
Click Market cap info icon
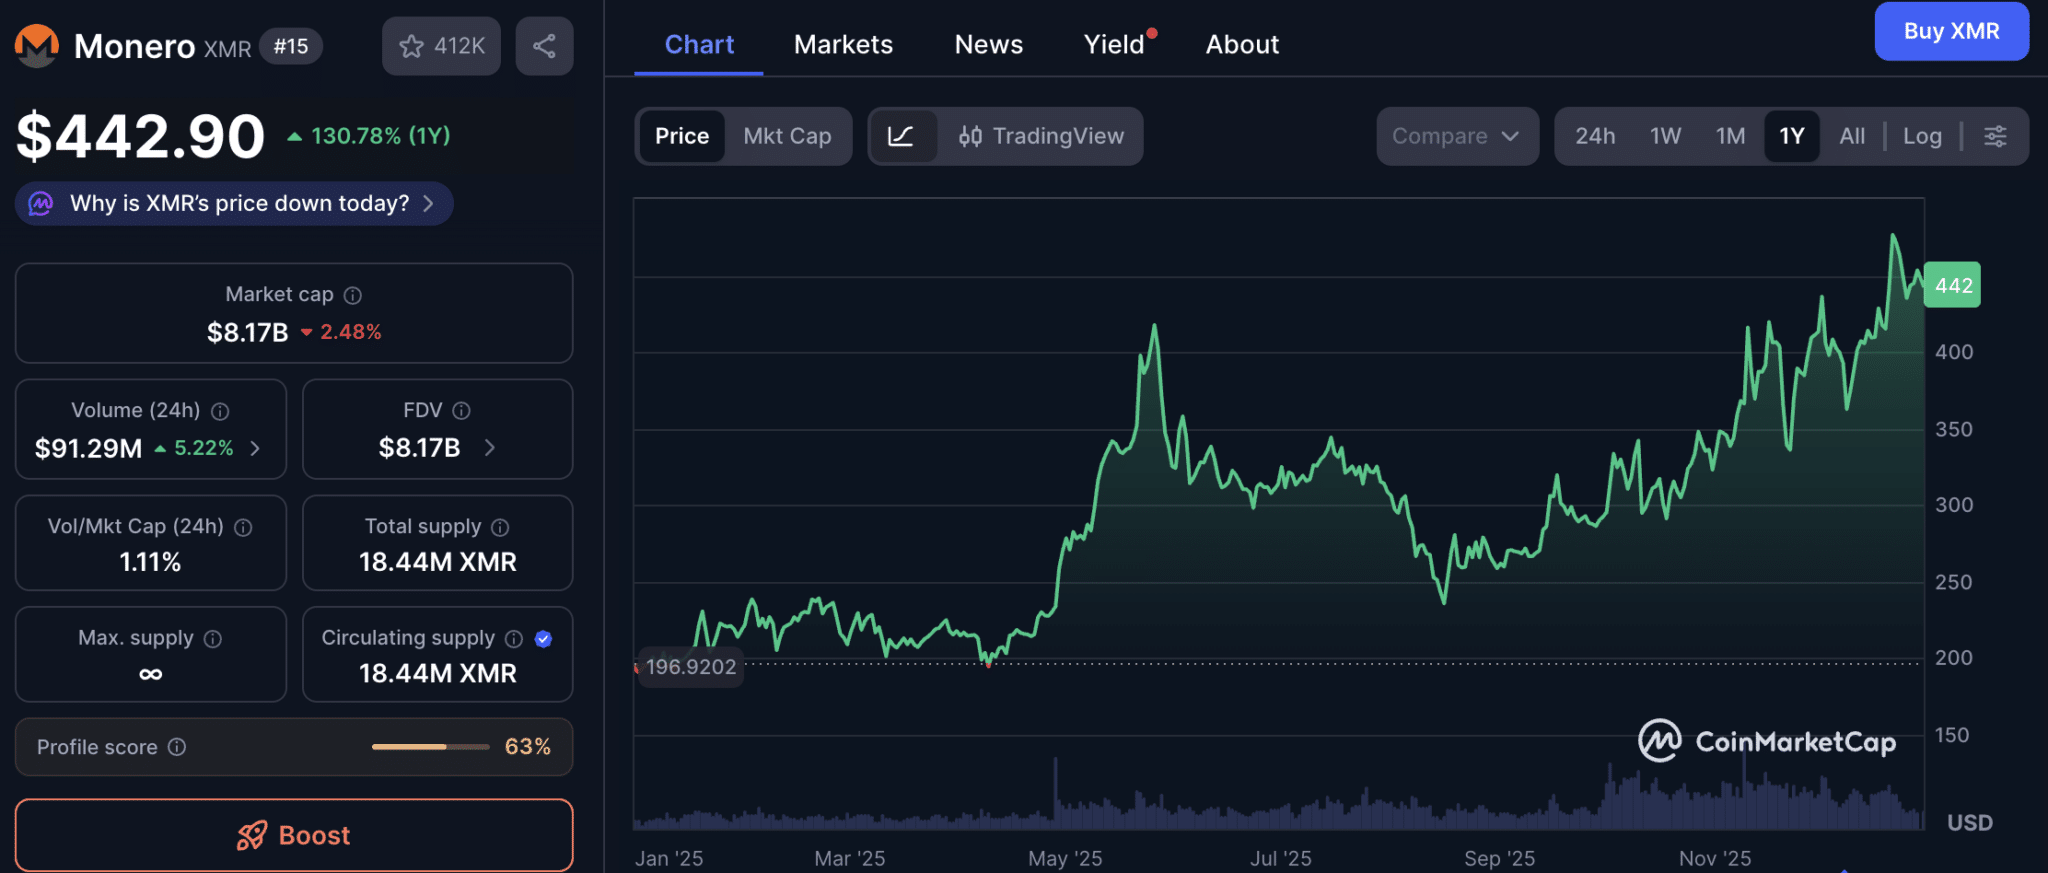(353, 295)
